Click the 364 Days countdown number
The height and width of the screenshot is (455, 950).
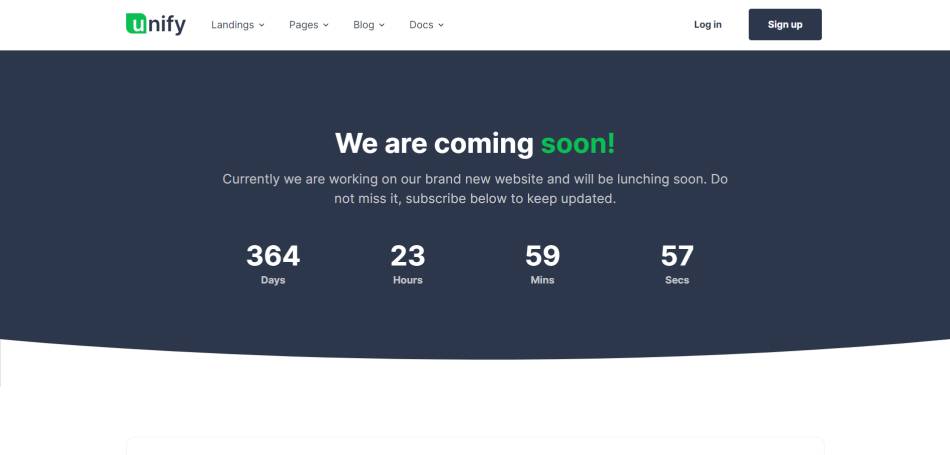pyautogui.click(x=273, y=256)
